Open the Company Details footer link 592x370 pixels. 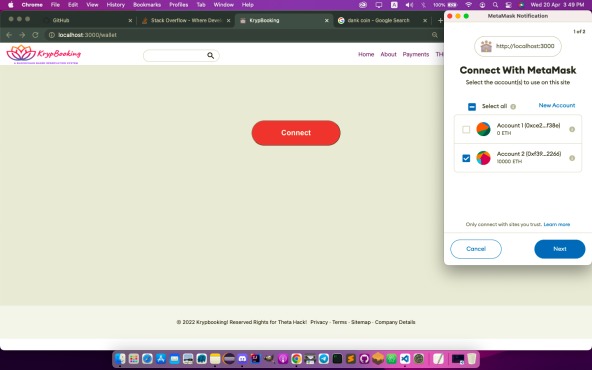tap(395, 322)
